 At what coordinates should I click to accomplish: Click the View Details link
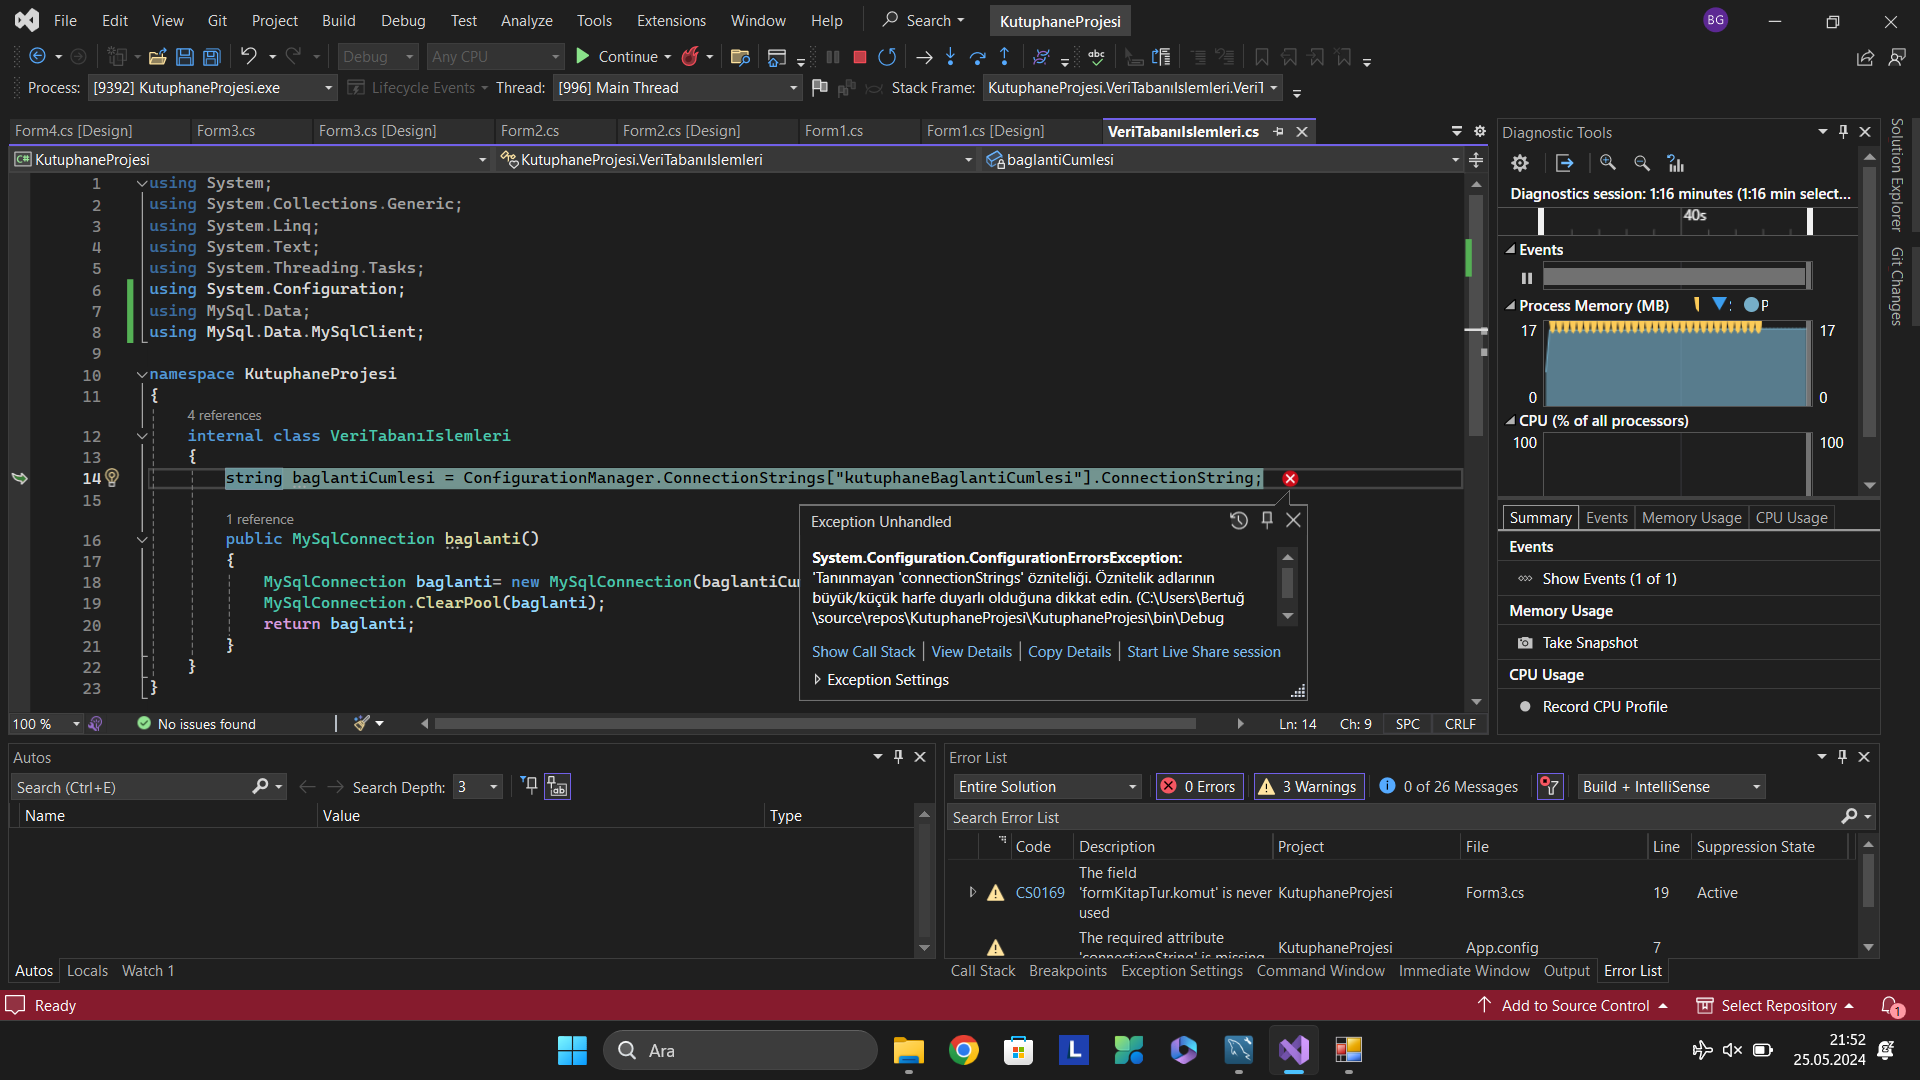coord(971,652)
